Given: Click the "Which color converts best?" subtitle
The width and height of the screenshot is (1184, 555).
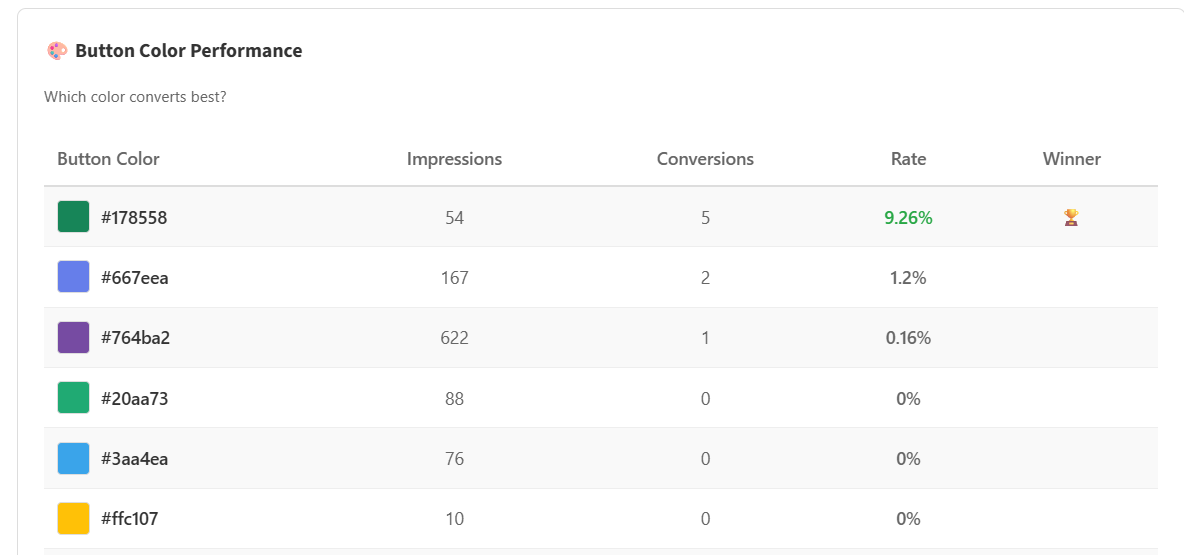Looking at the screenshot, I should [135, 97].
